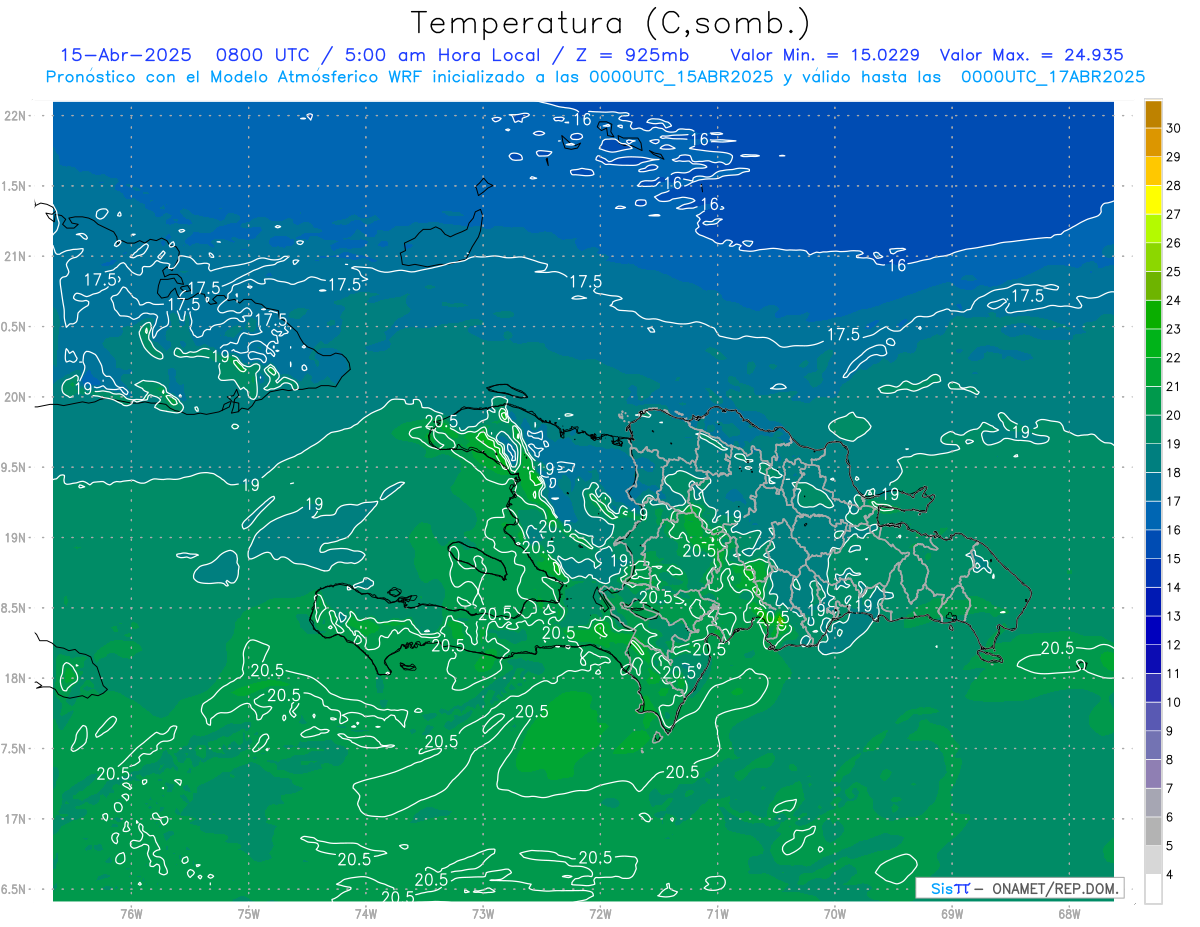Image resolution: width=1200 pixels, height=927 pixels.
Task: Click the 'Valor Min. = 15.0229' readout
Action: coord(825,55)
